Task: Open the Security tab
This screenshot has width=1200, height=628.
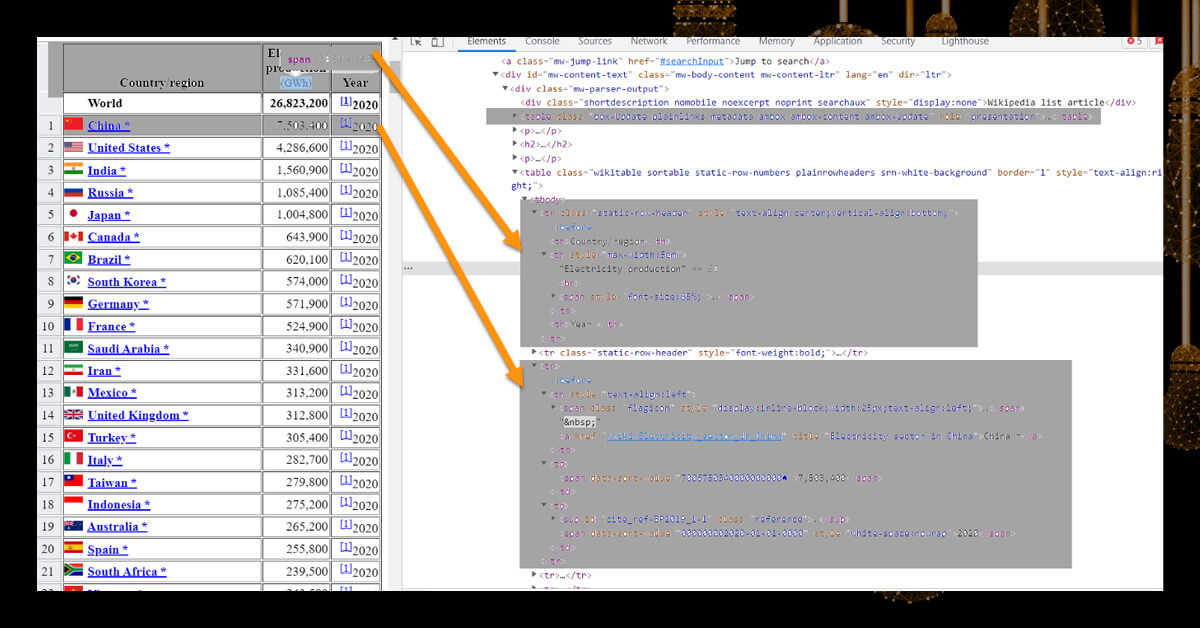Action: click(898, 42)
